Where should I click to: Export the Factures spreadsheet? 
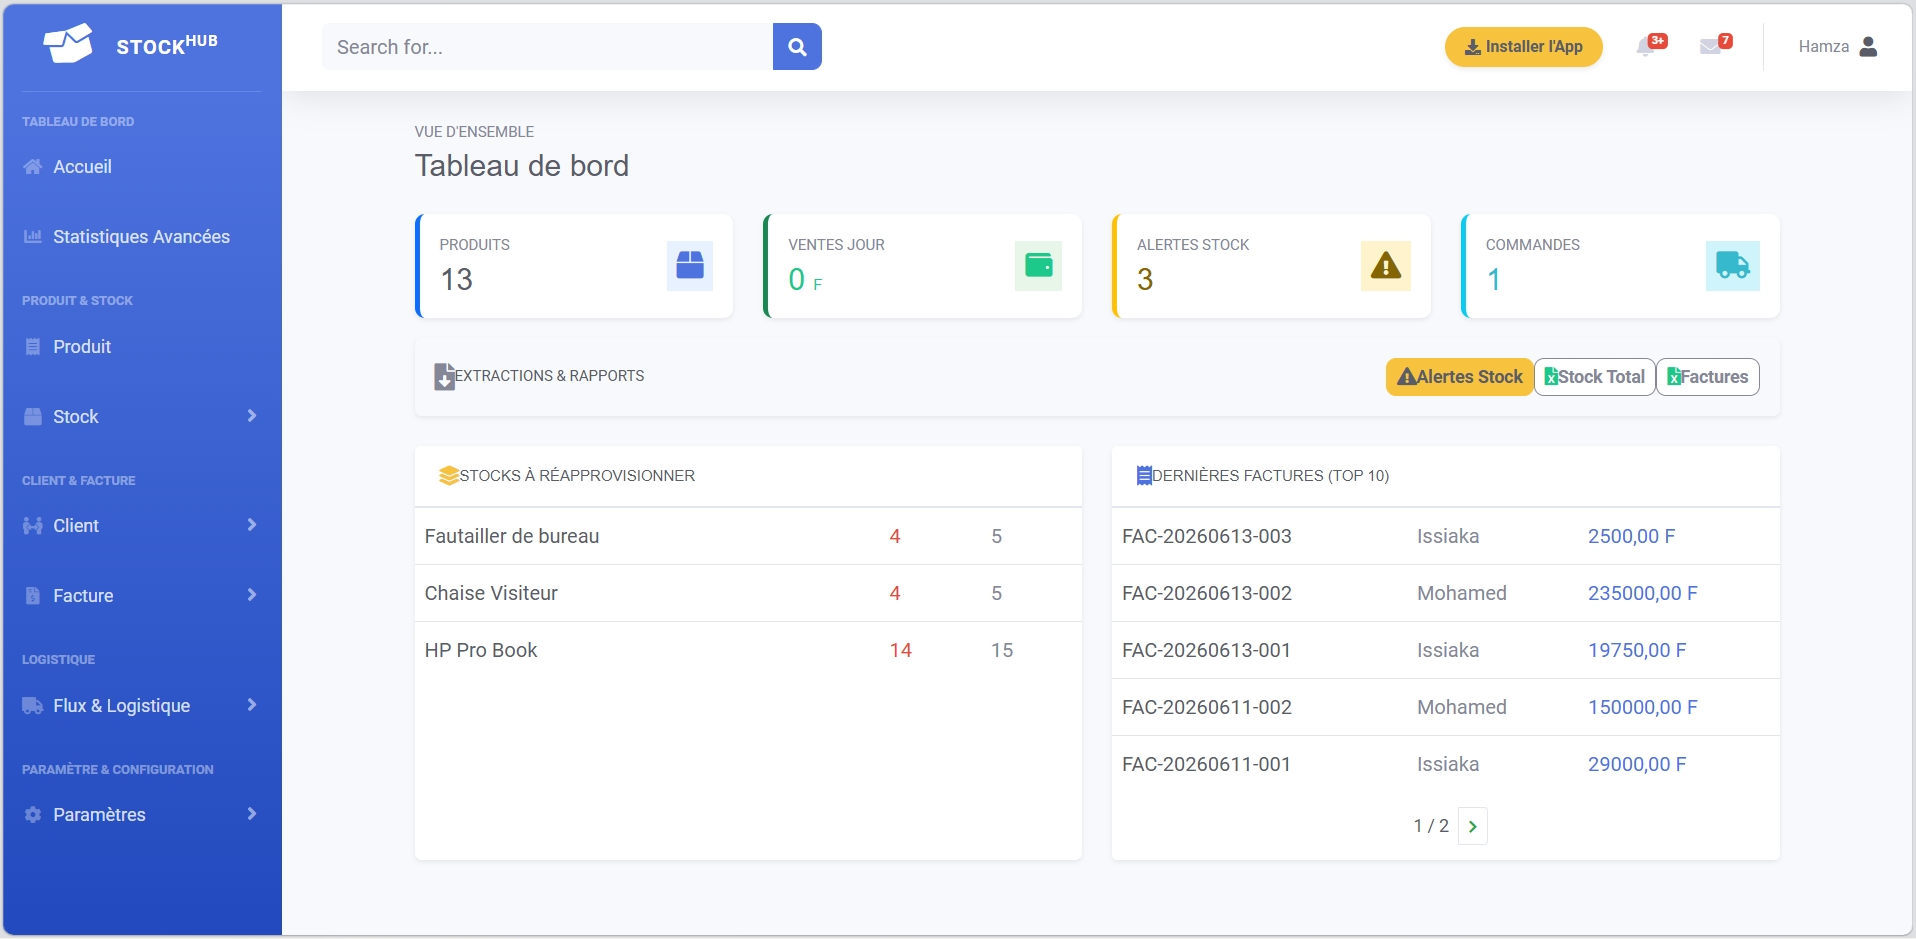[1708, 377]
